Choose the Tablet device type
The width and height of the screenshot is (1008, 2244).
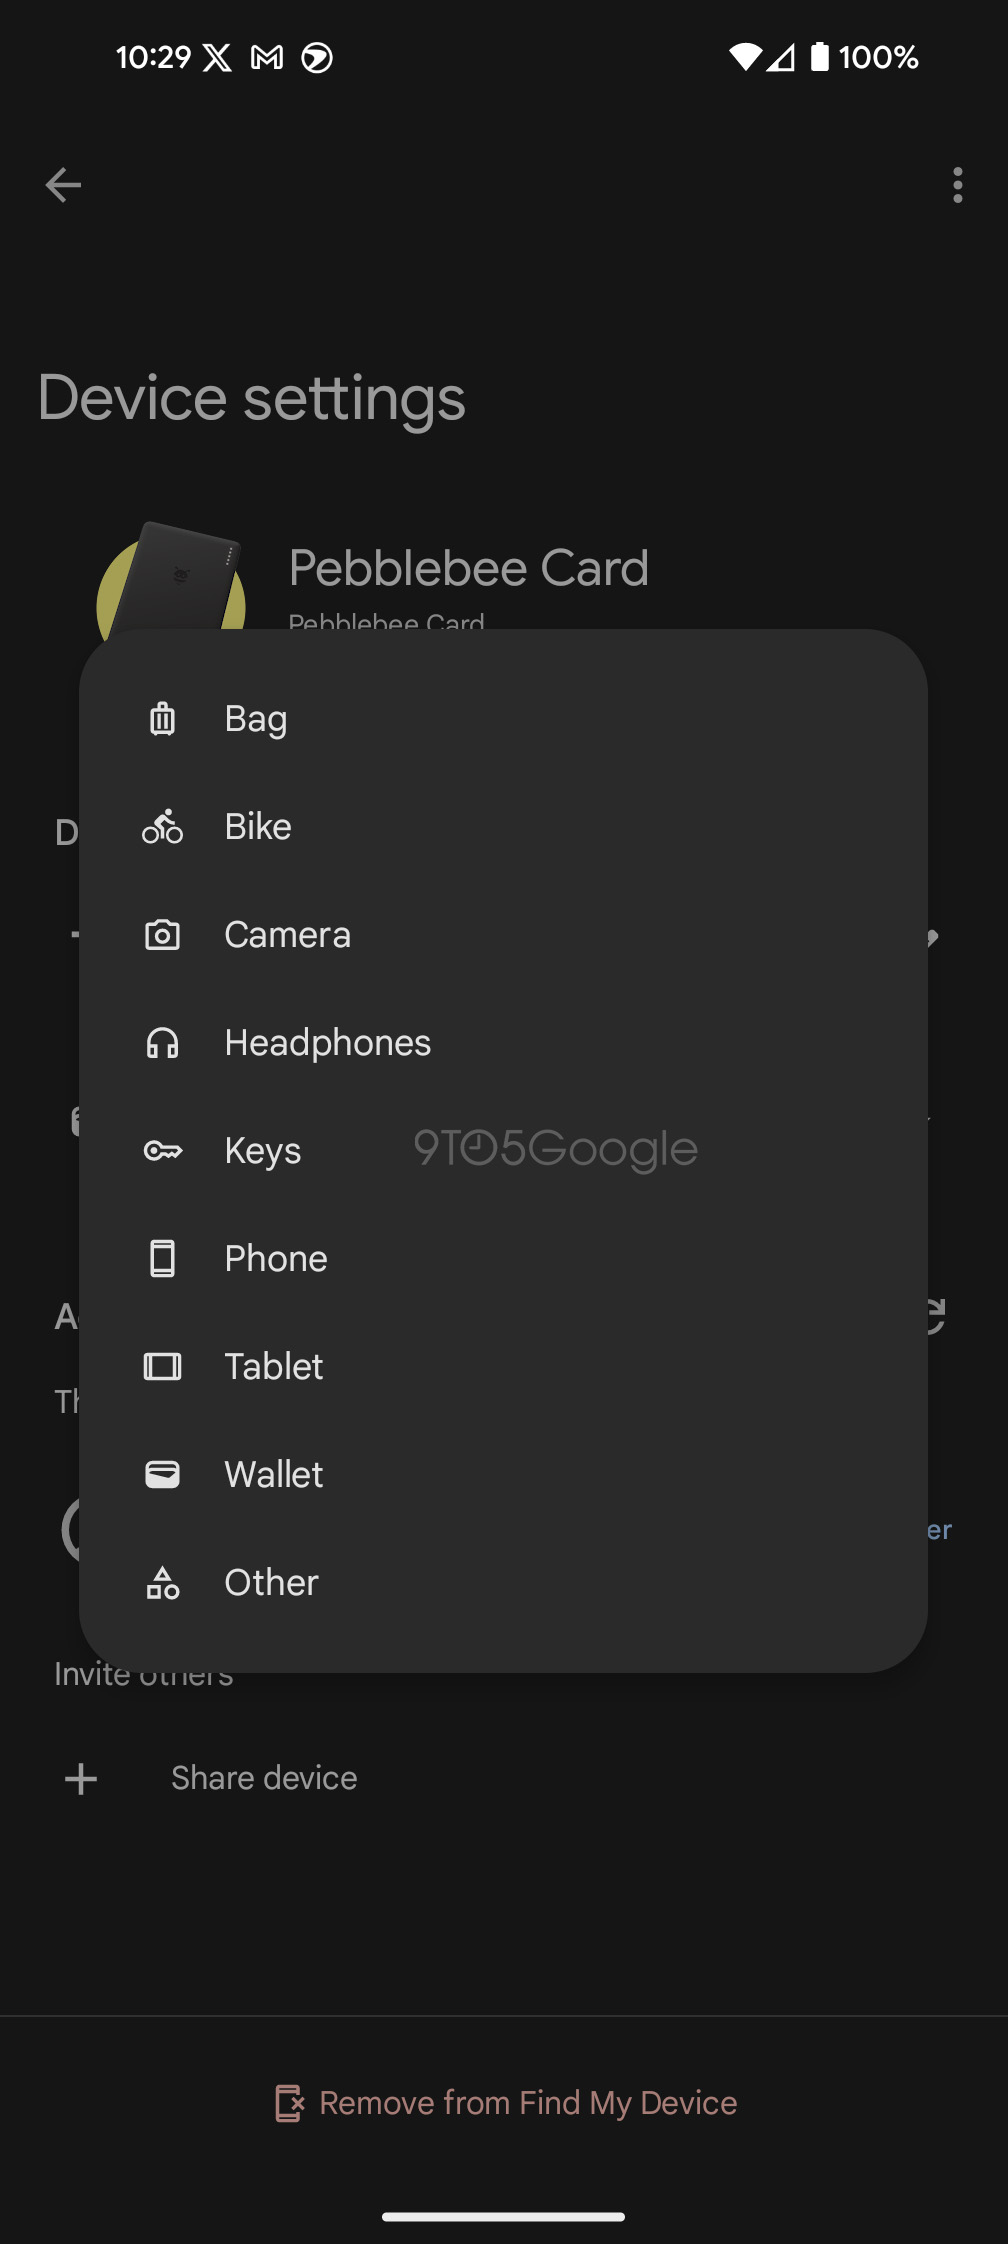273,1366
